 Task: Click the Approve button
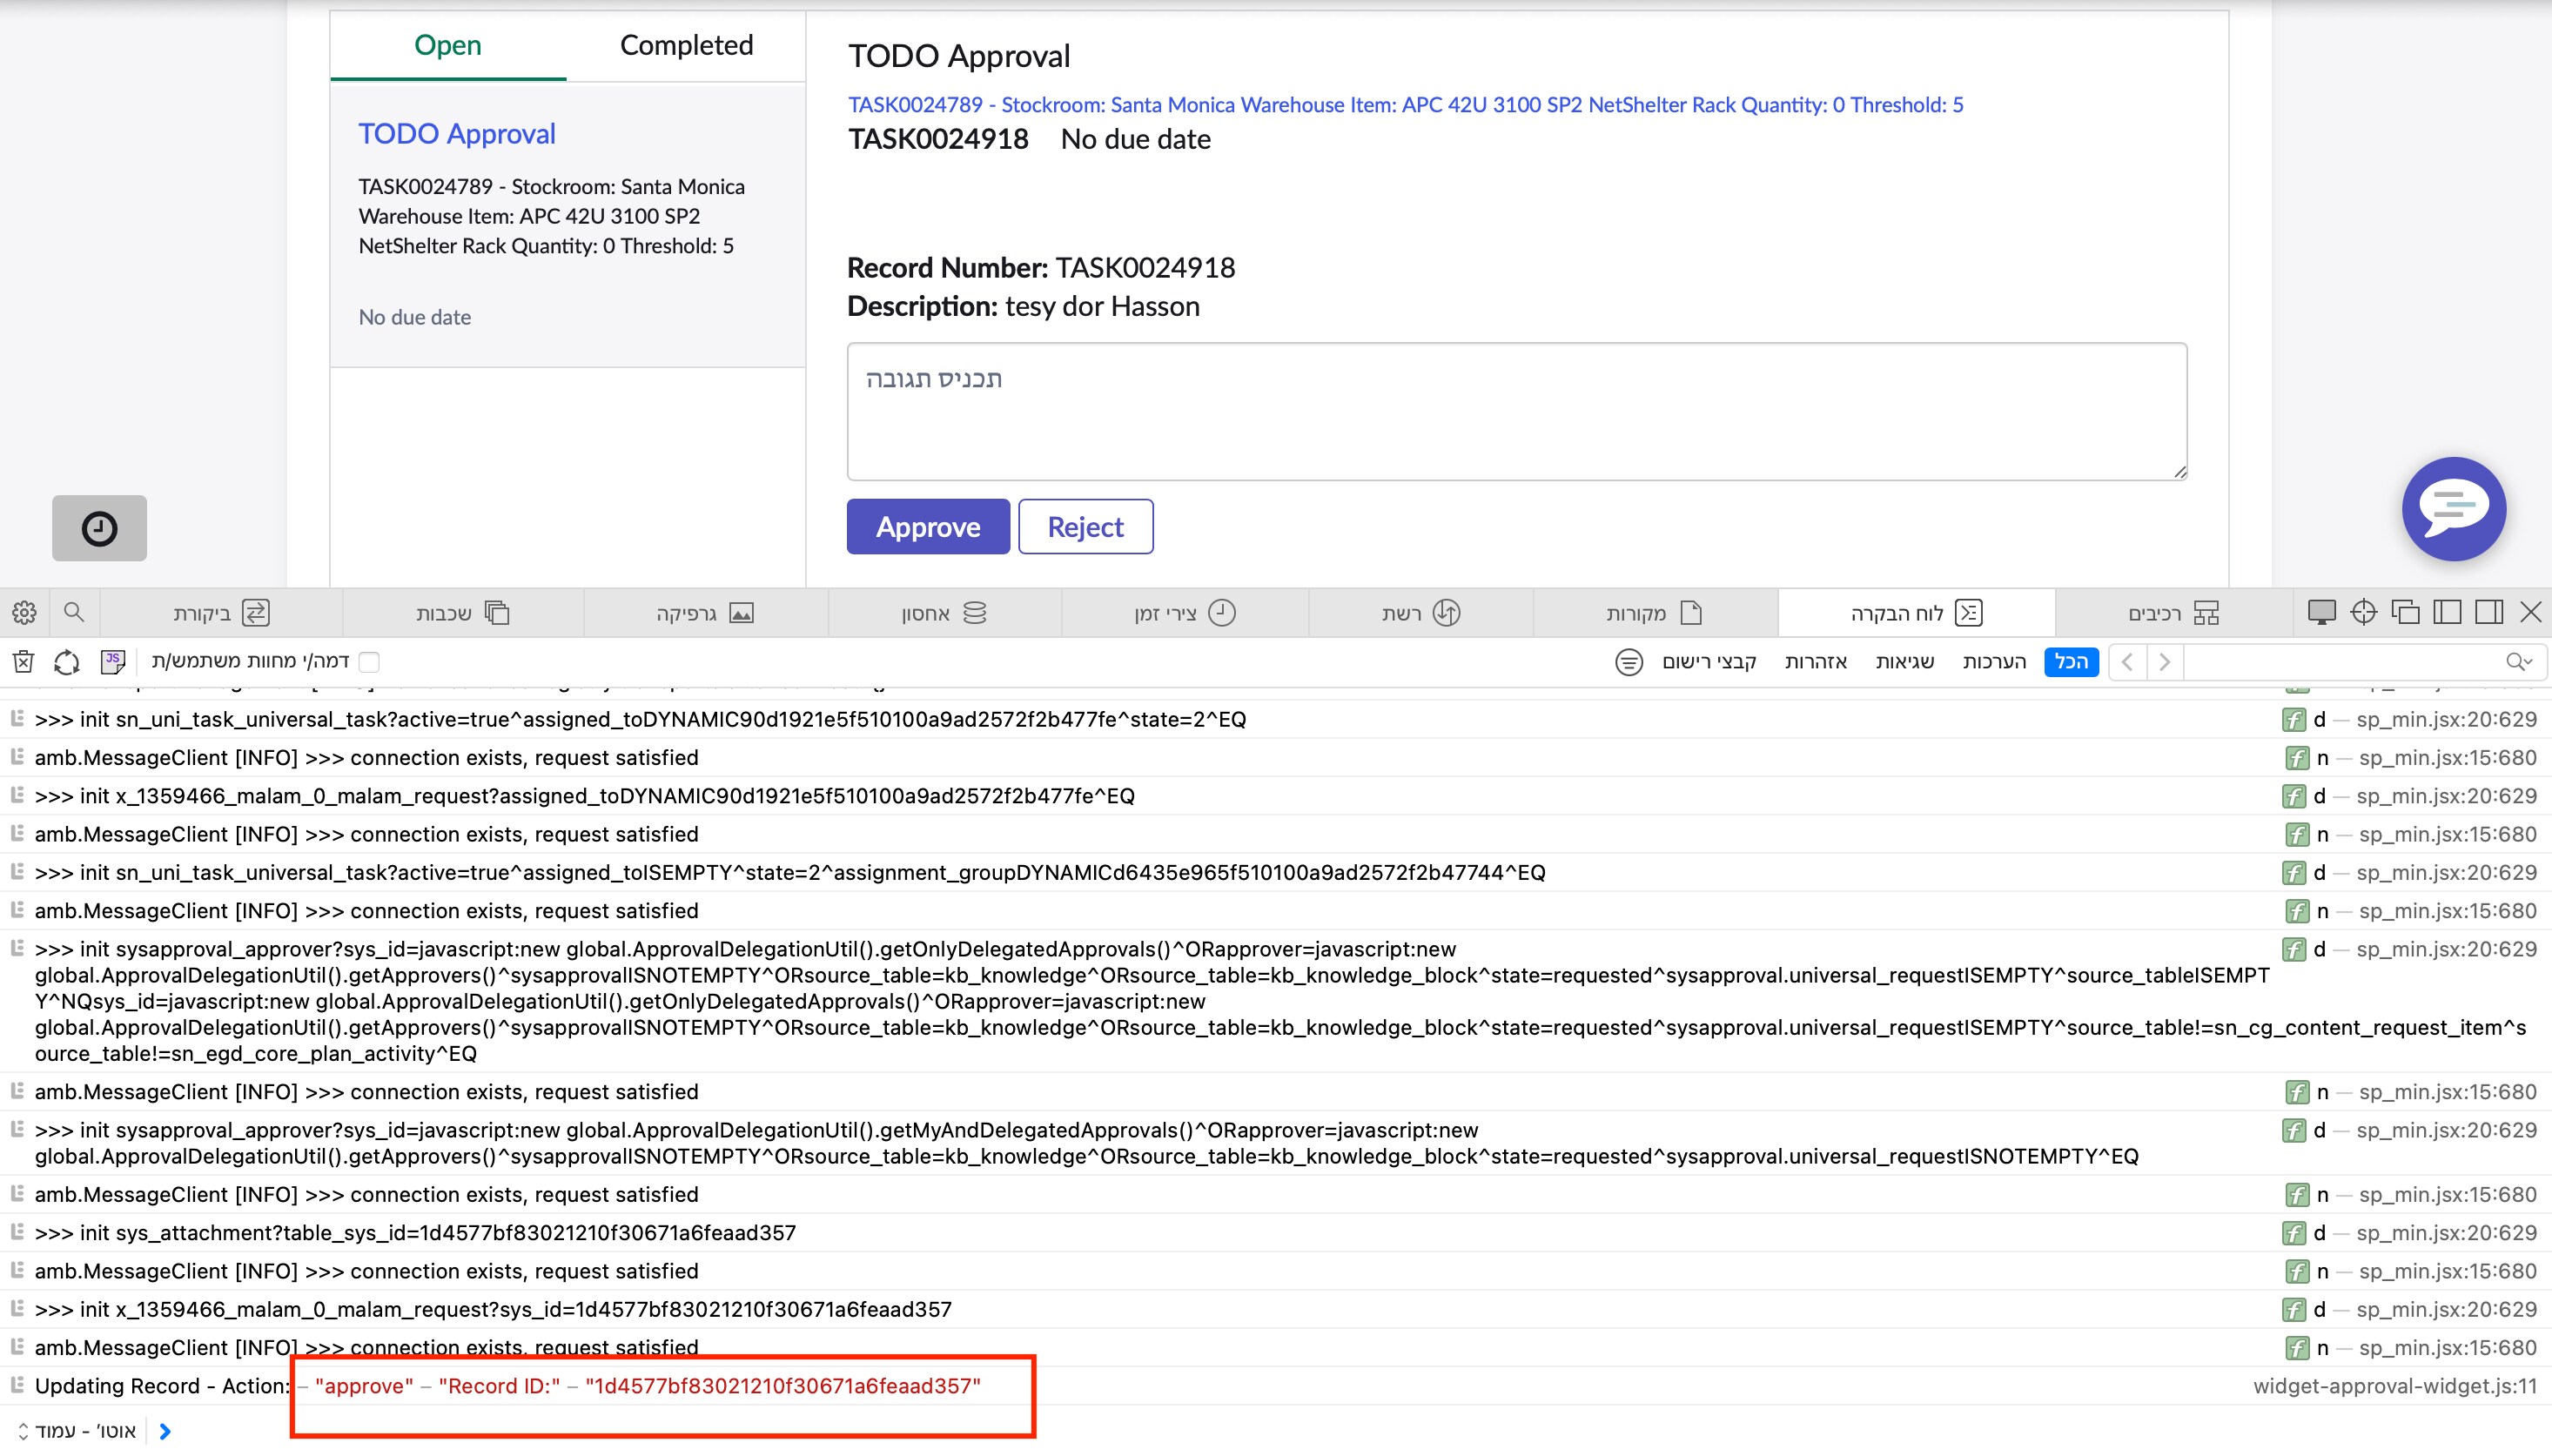928,526
